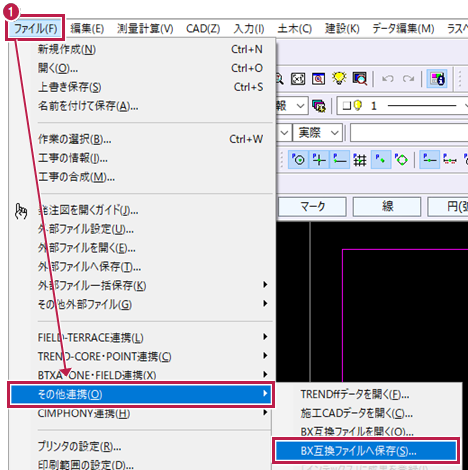Click the undo arrow icon
468x470 pixels.
tap(388, 79)
